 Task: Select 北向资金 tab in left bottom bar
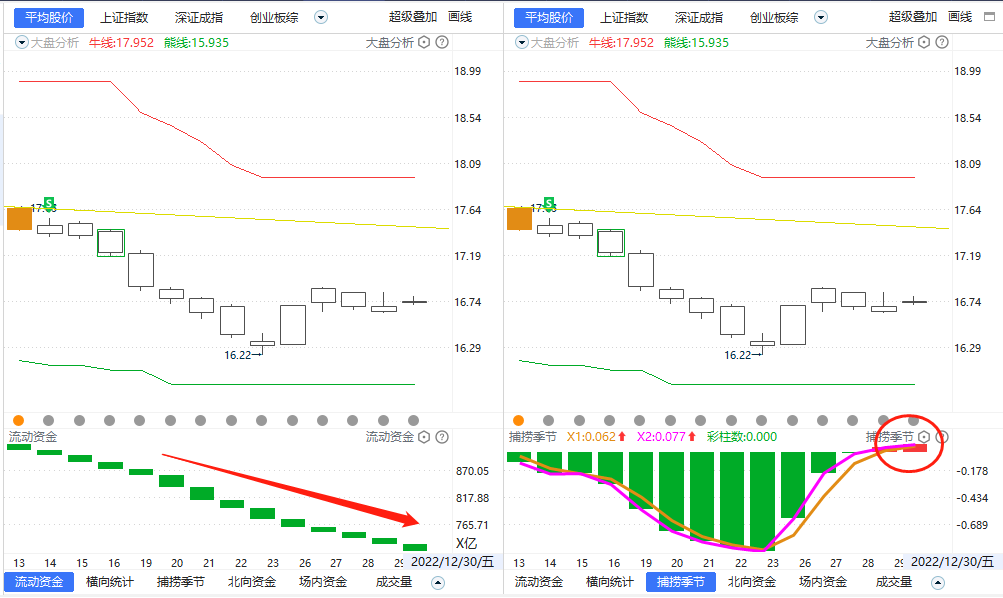(x=252, y=582)
